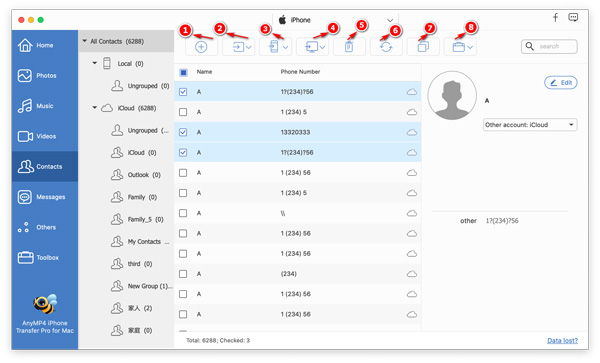600x363 pixels.
Task: Select Ungrouped under iCloud (6288)
Action: (140, 130)
